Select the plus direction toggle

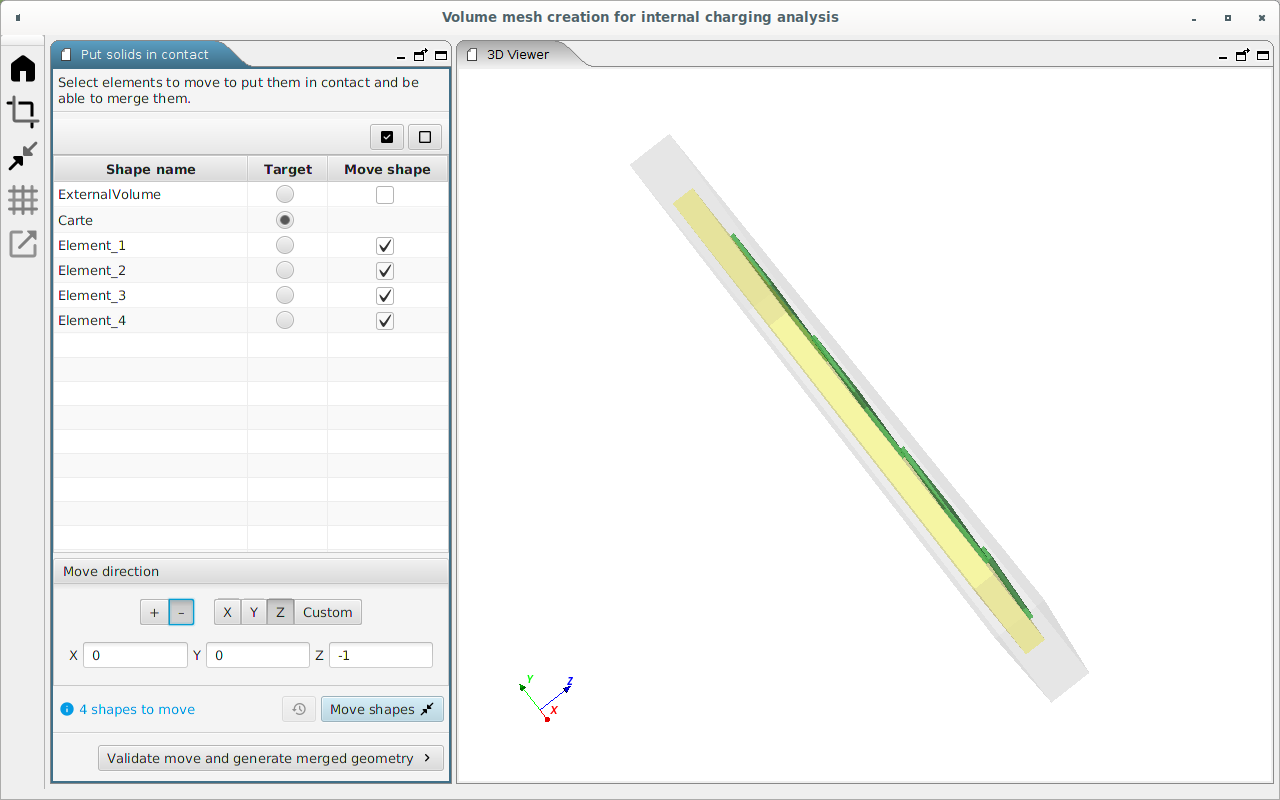pyautogui.click(x=154, y=612)
